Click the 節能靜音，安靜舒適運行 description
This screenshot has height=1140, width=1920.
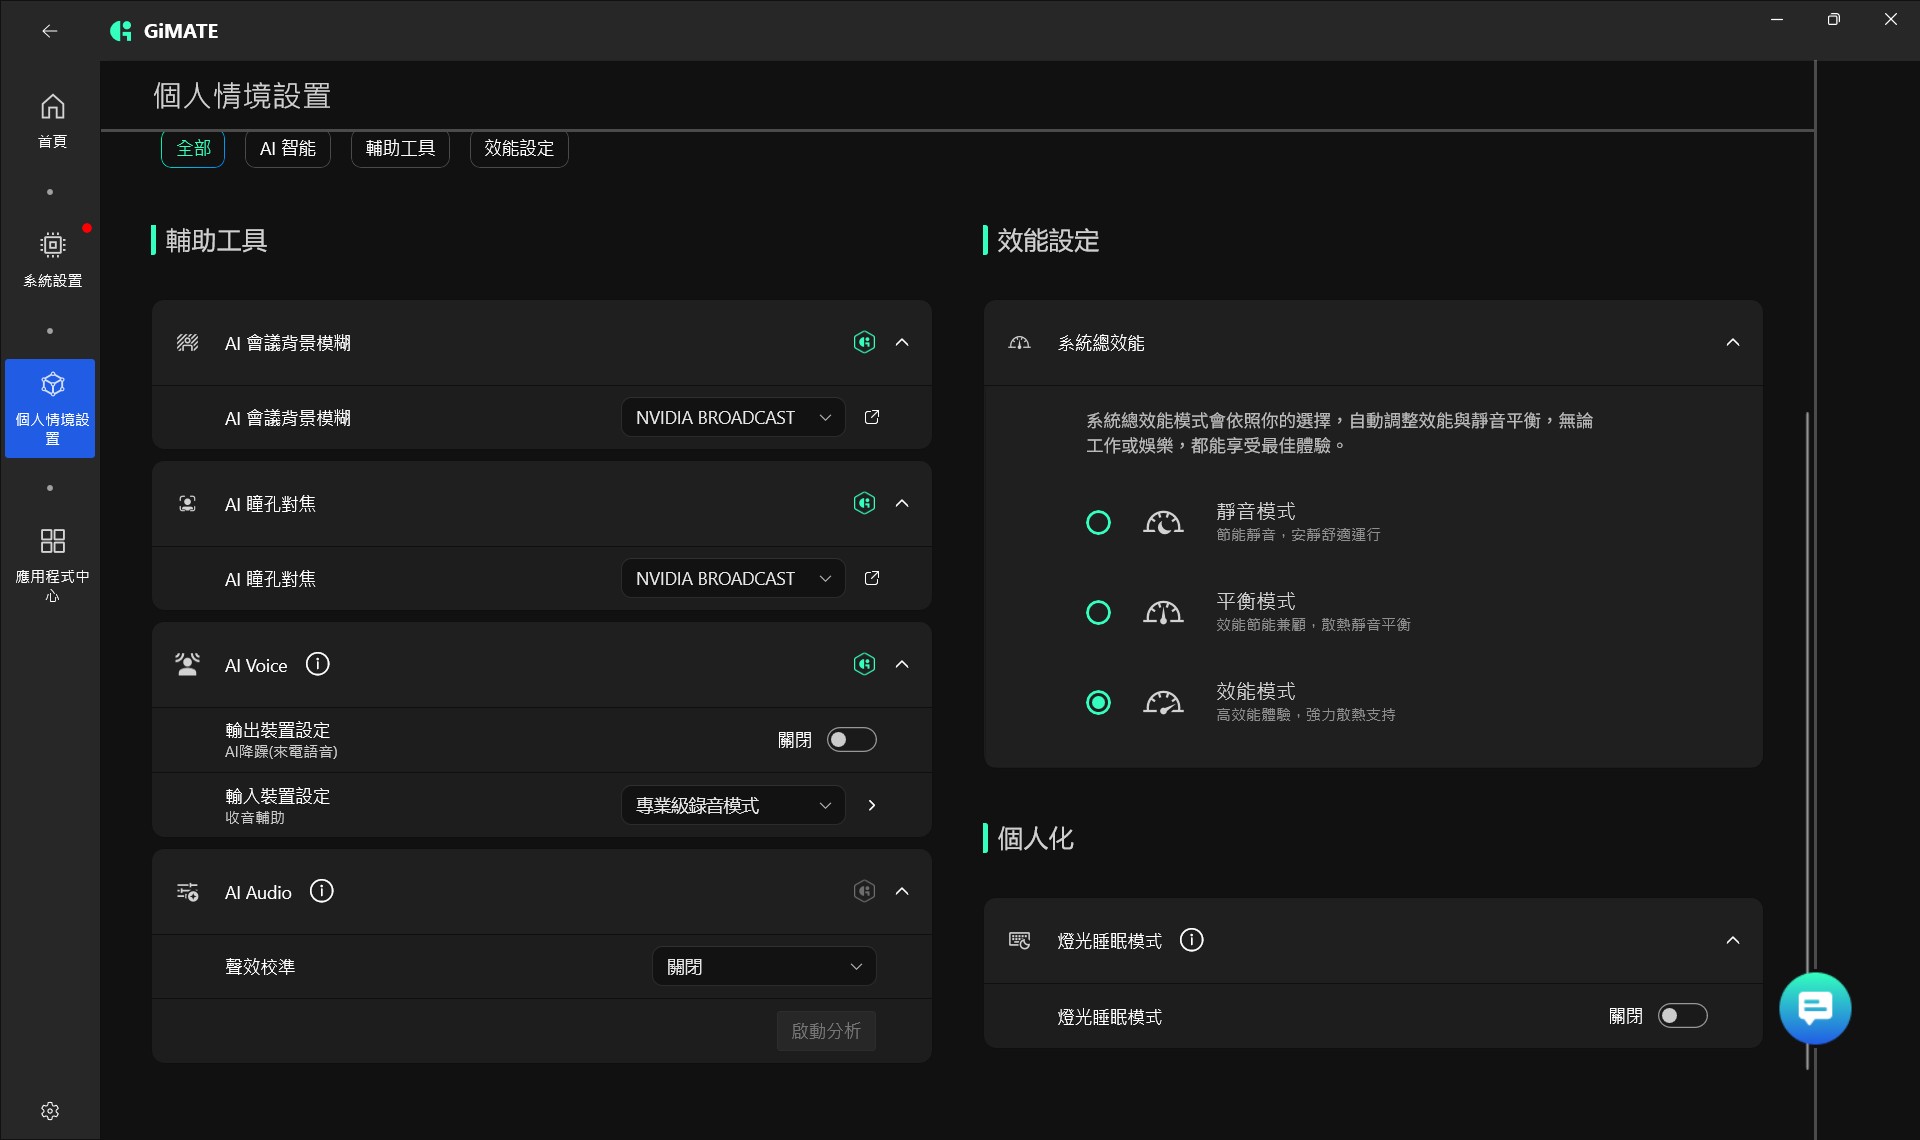pyautogui.click(x=1298, y=534)
